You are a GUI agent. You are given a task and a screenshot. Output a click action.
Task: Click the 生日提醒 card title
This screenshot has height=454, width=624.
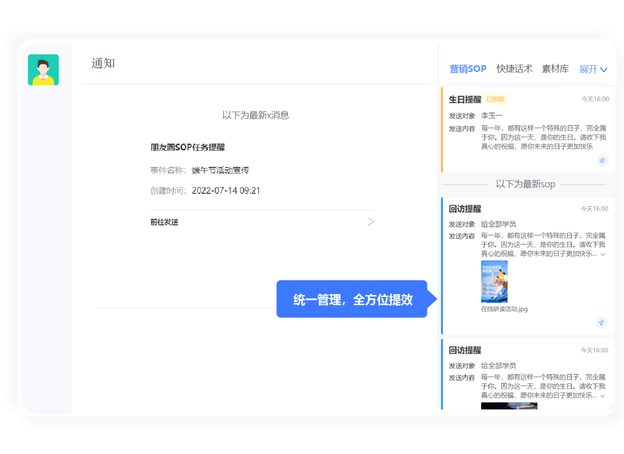point(465,100)
